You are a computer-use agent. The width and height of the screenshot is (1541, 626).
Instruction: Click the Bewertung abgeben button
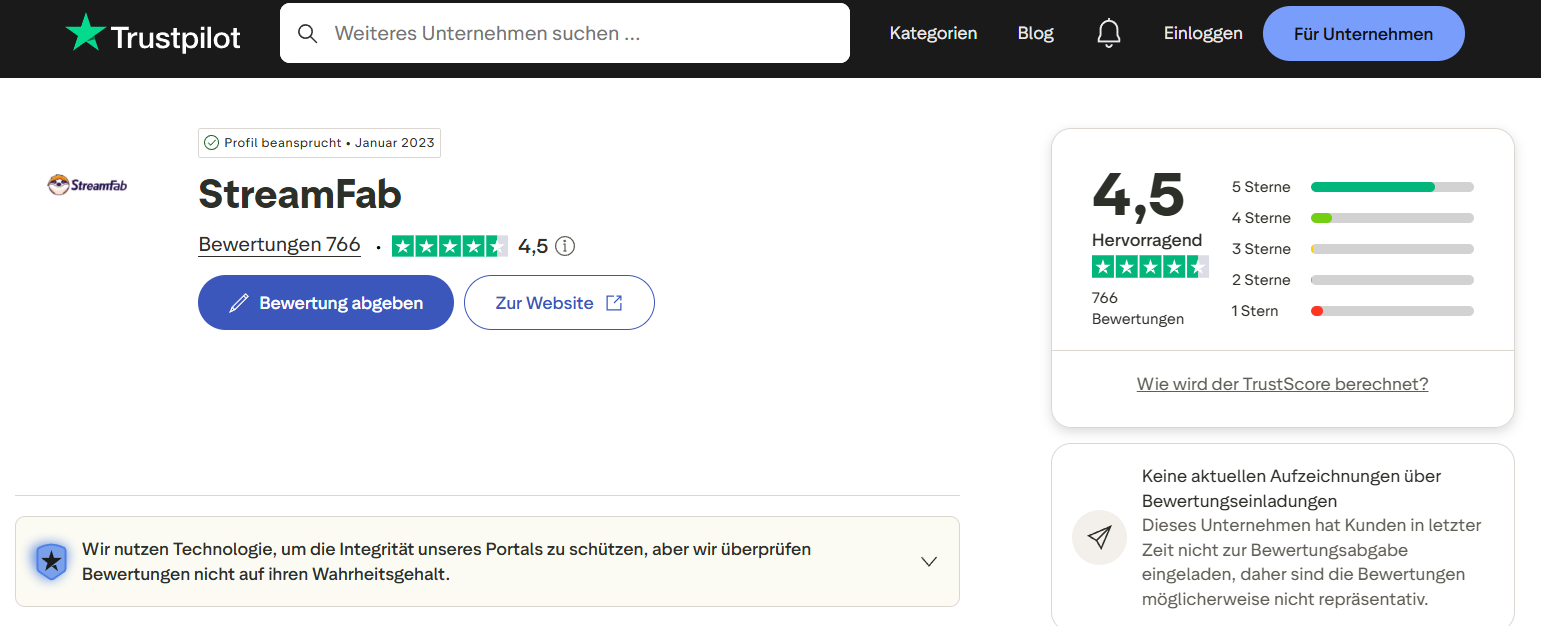pos(326,302)
